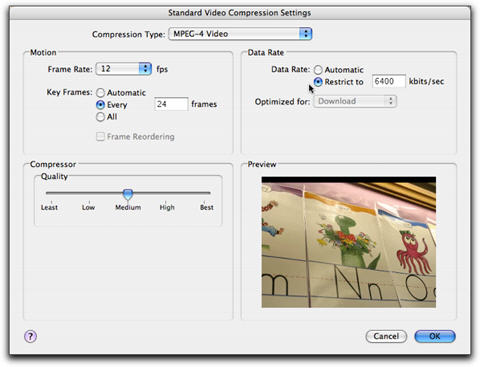The image size is (480, 367).
Task: Open the disabled Optimized for Download dropdown
Action: 355,101
